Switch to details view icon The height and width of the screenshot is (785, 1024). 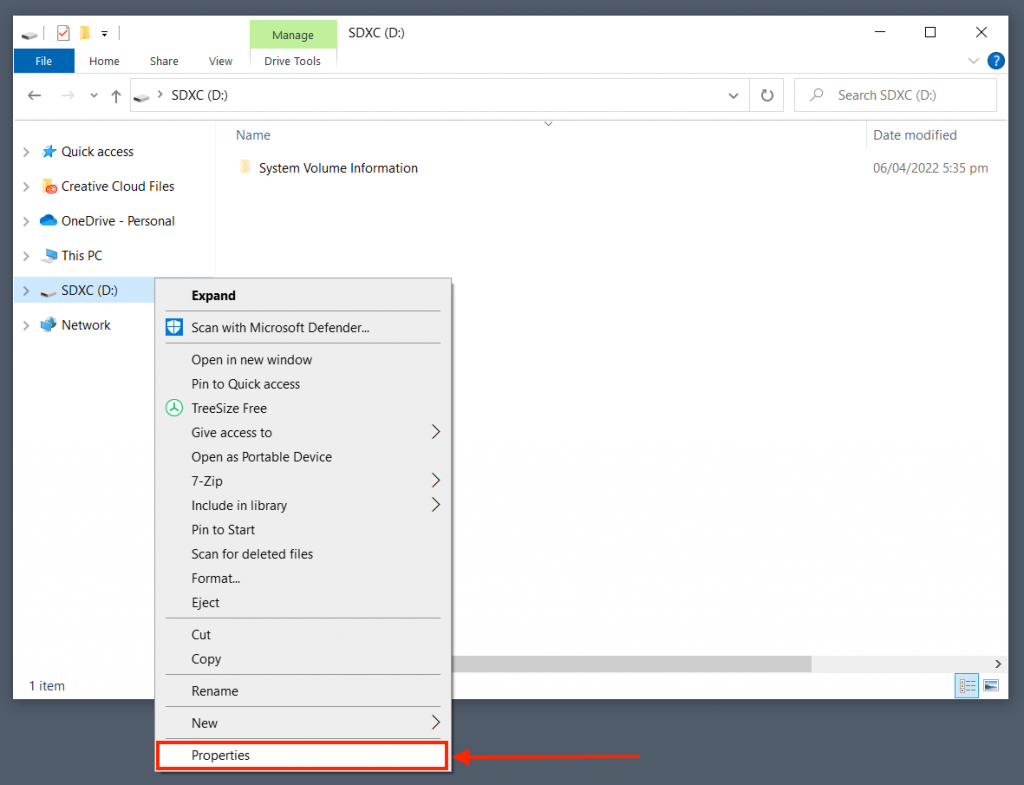[x=967, y=686]
